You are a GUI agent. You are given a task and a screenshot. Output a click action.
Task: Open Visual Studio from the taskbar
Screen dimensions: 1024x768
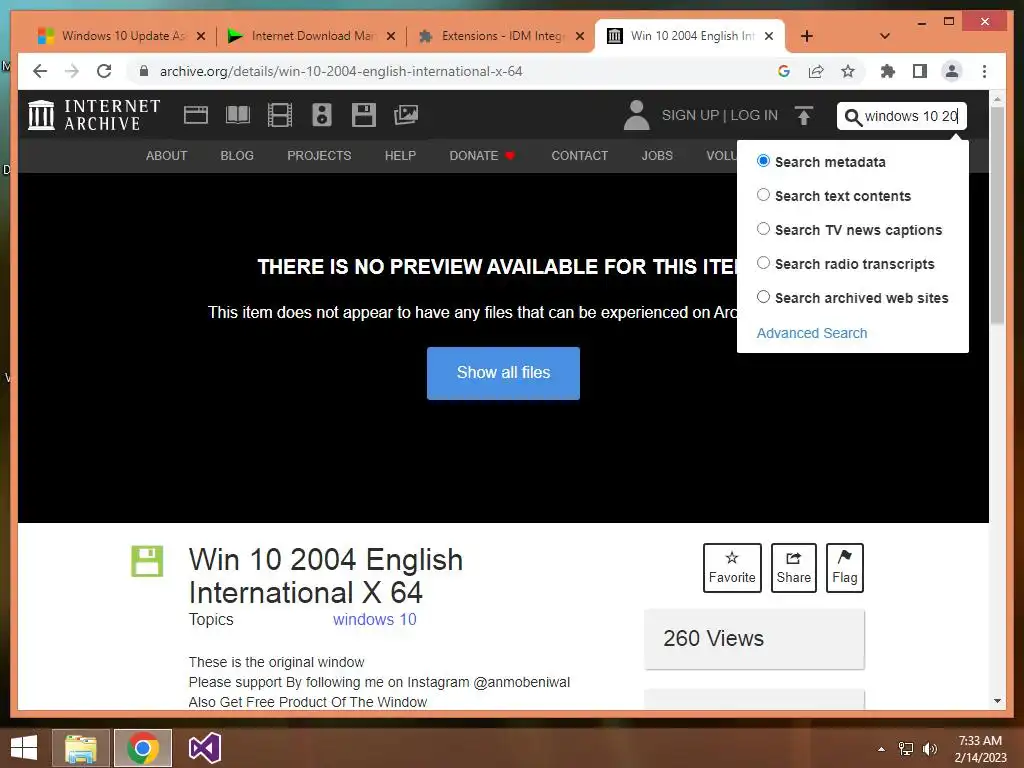point(204,748)
